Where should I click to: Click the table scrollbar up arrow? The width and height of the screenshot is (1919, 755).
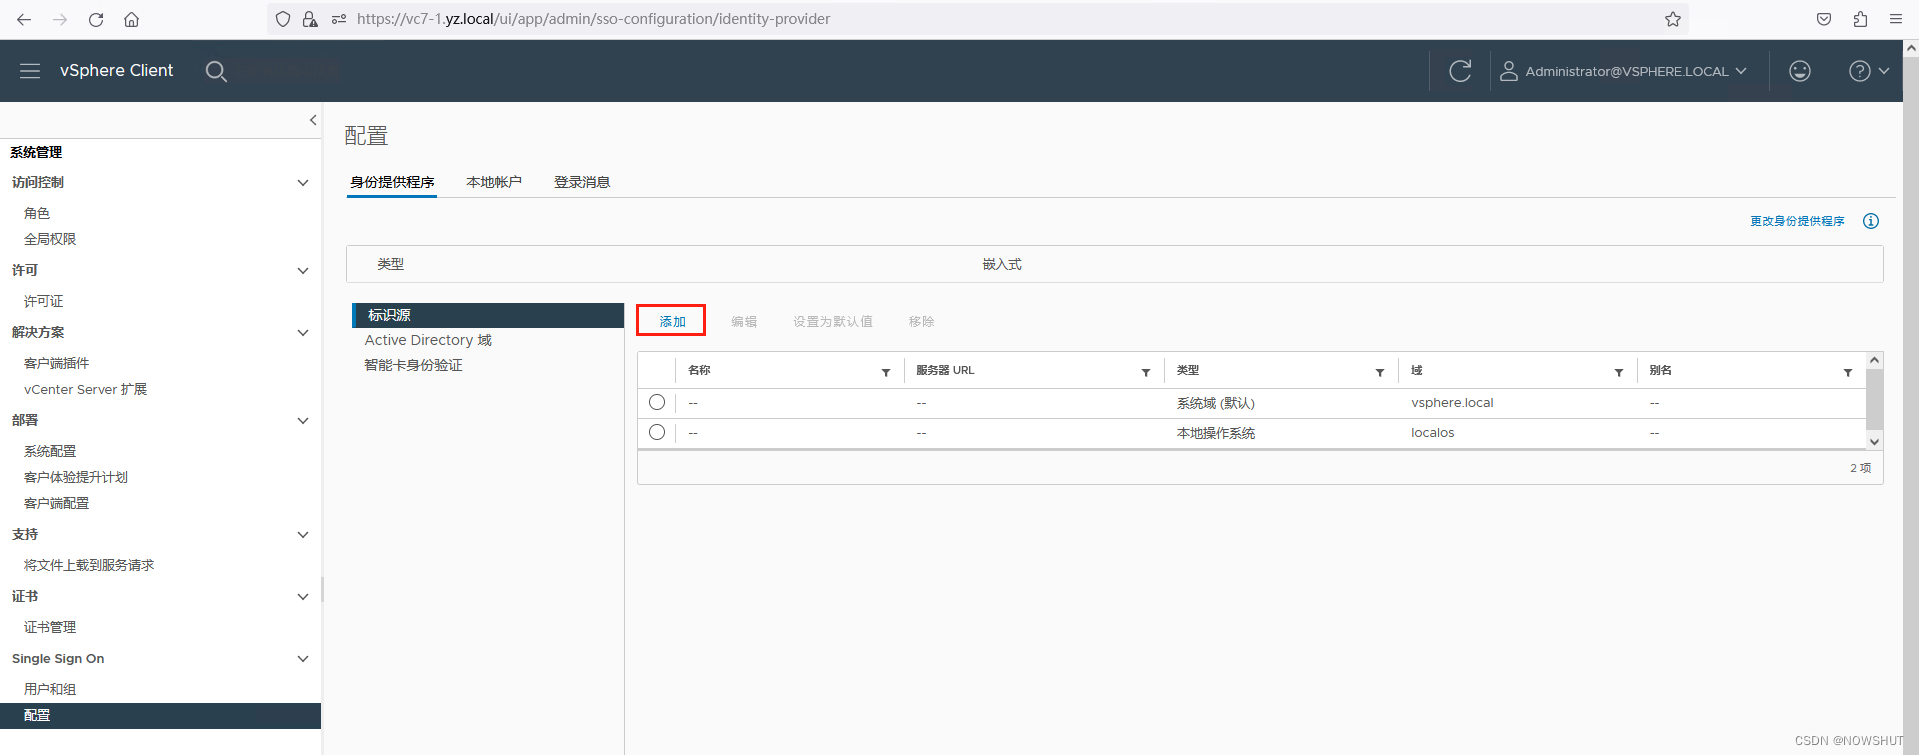tap(1875, 360)
